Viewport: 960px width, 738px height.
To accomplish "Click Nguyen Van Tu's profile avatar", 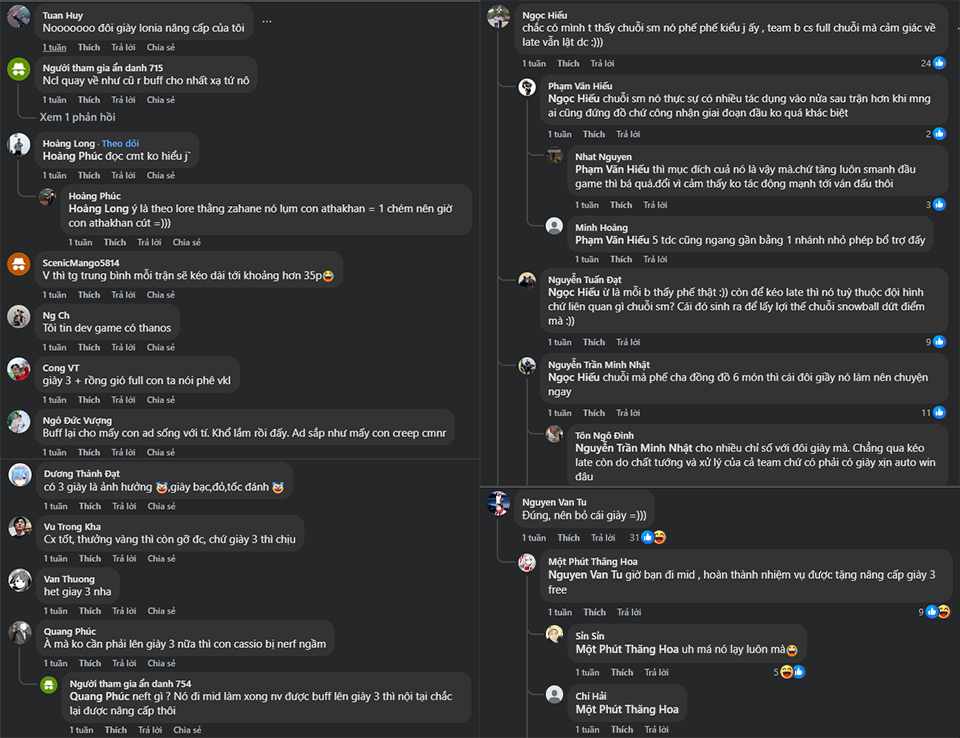I will coord(499,503).
